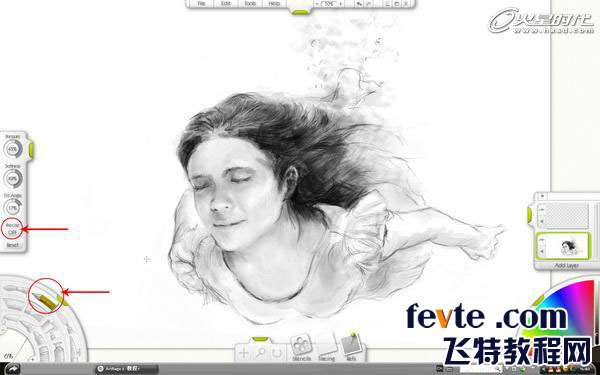Collapse the layers panel green tab
This screenshot has width=600, height=375.
530,214
